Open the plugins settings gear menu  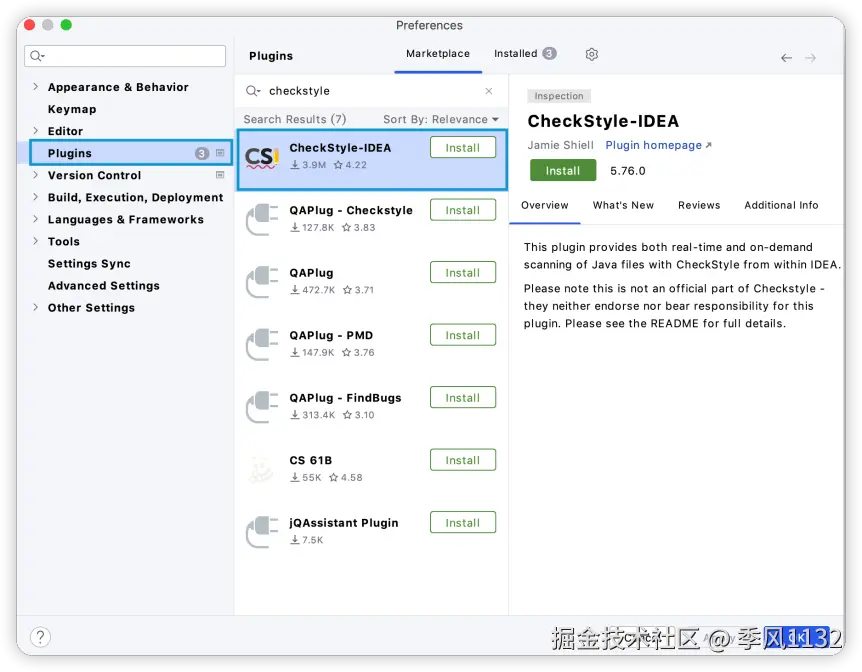coord(592,54)
